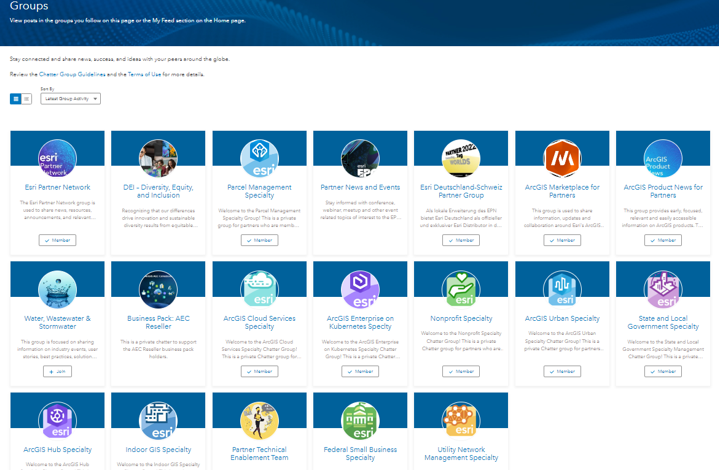Open the ArcGIS Urban Specialty icon
Viewport: 719px width, 470px height.
click(x=562, y=289)
